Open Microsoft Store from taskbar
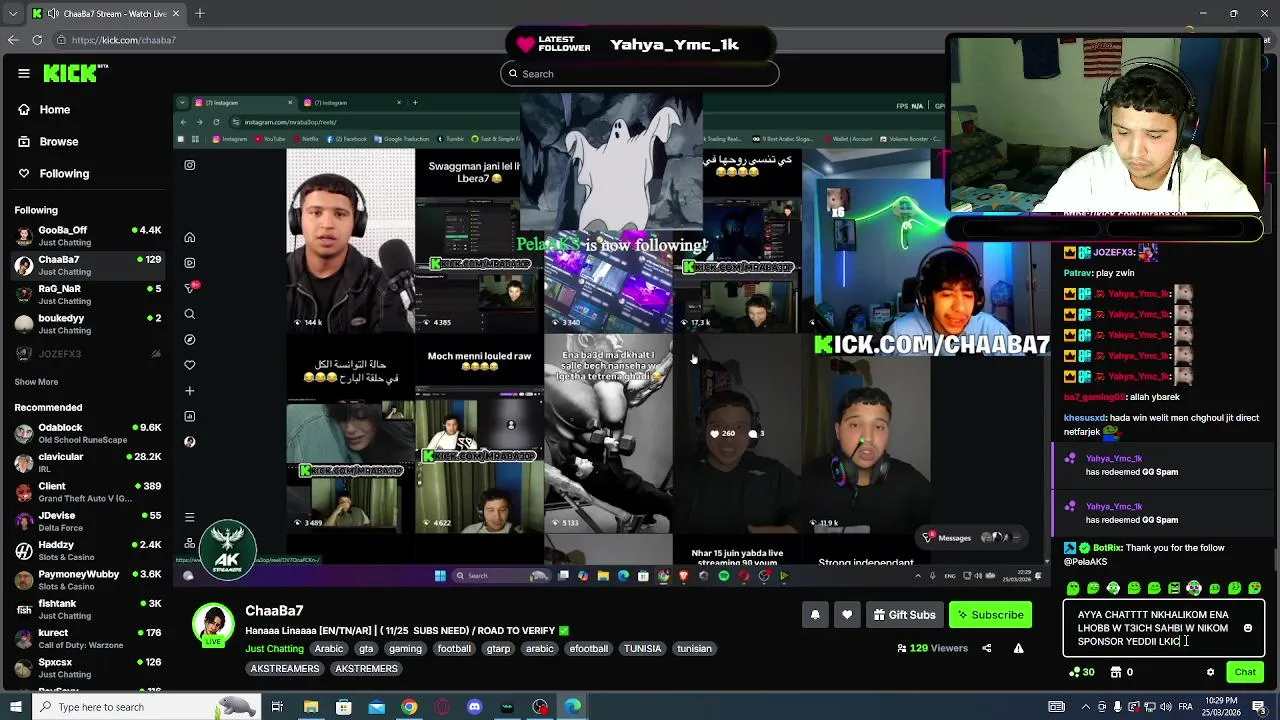 (x=343, y=707)
